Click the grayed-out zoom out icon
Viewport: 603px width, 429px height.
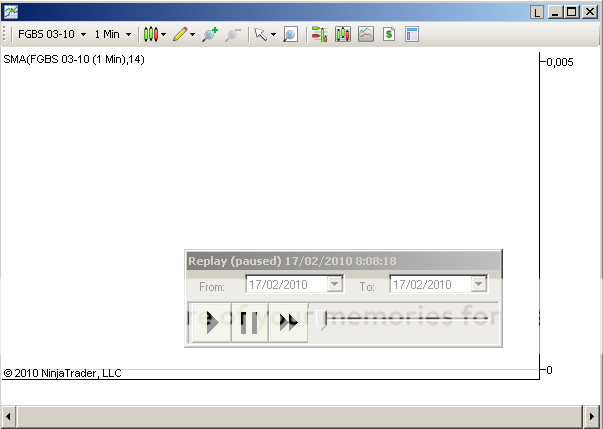click(x=233, y=34)
